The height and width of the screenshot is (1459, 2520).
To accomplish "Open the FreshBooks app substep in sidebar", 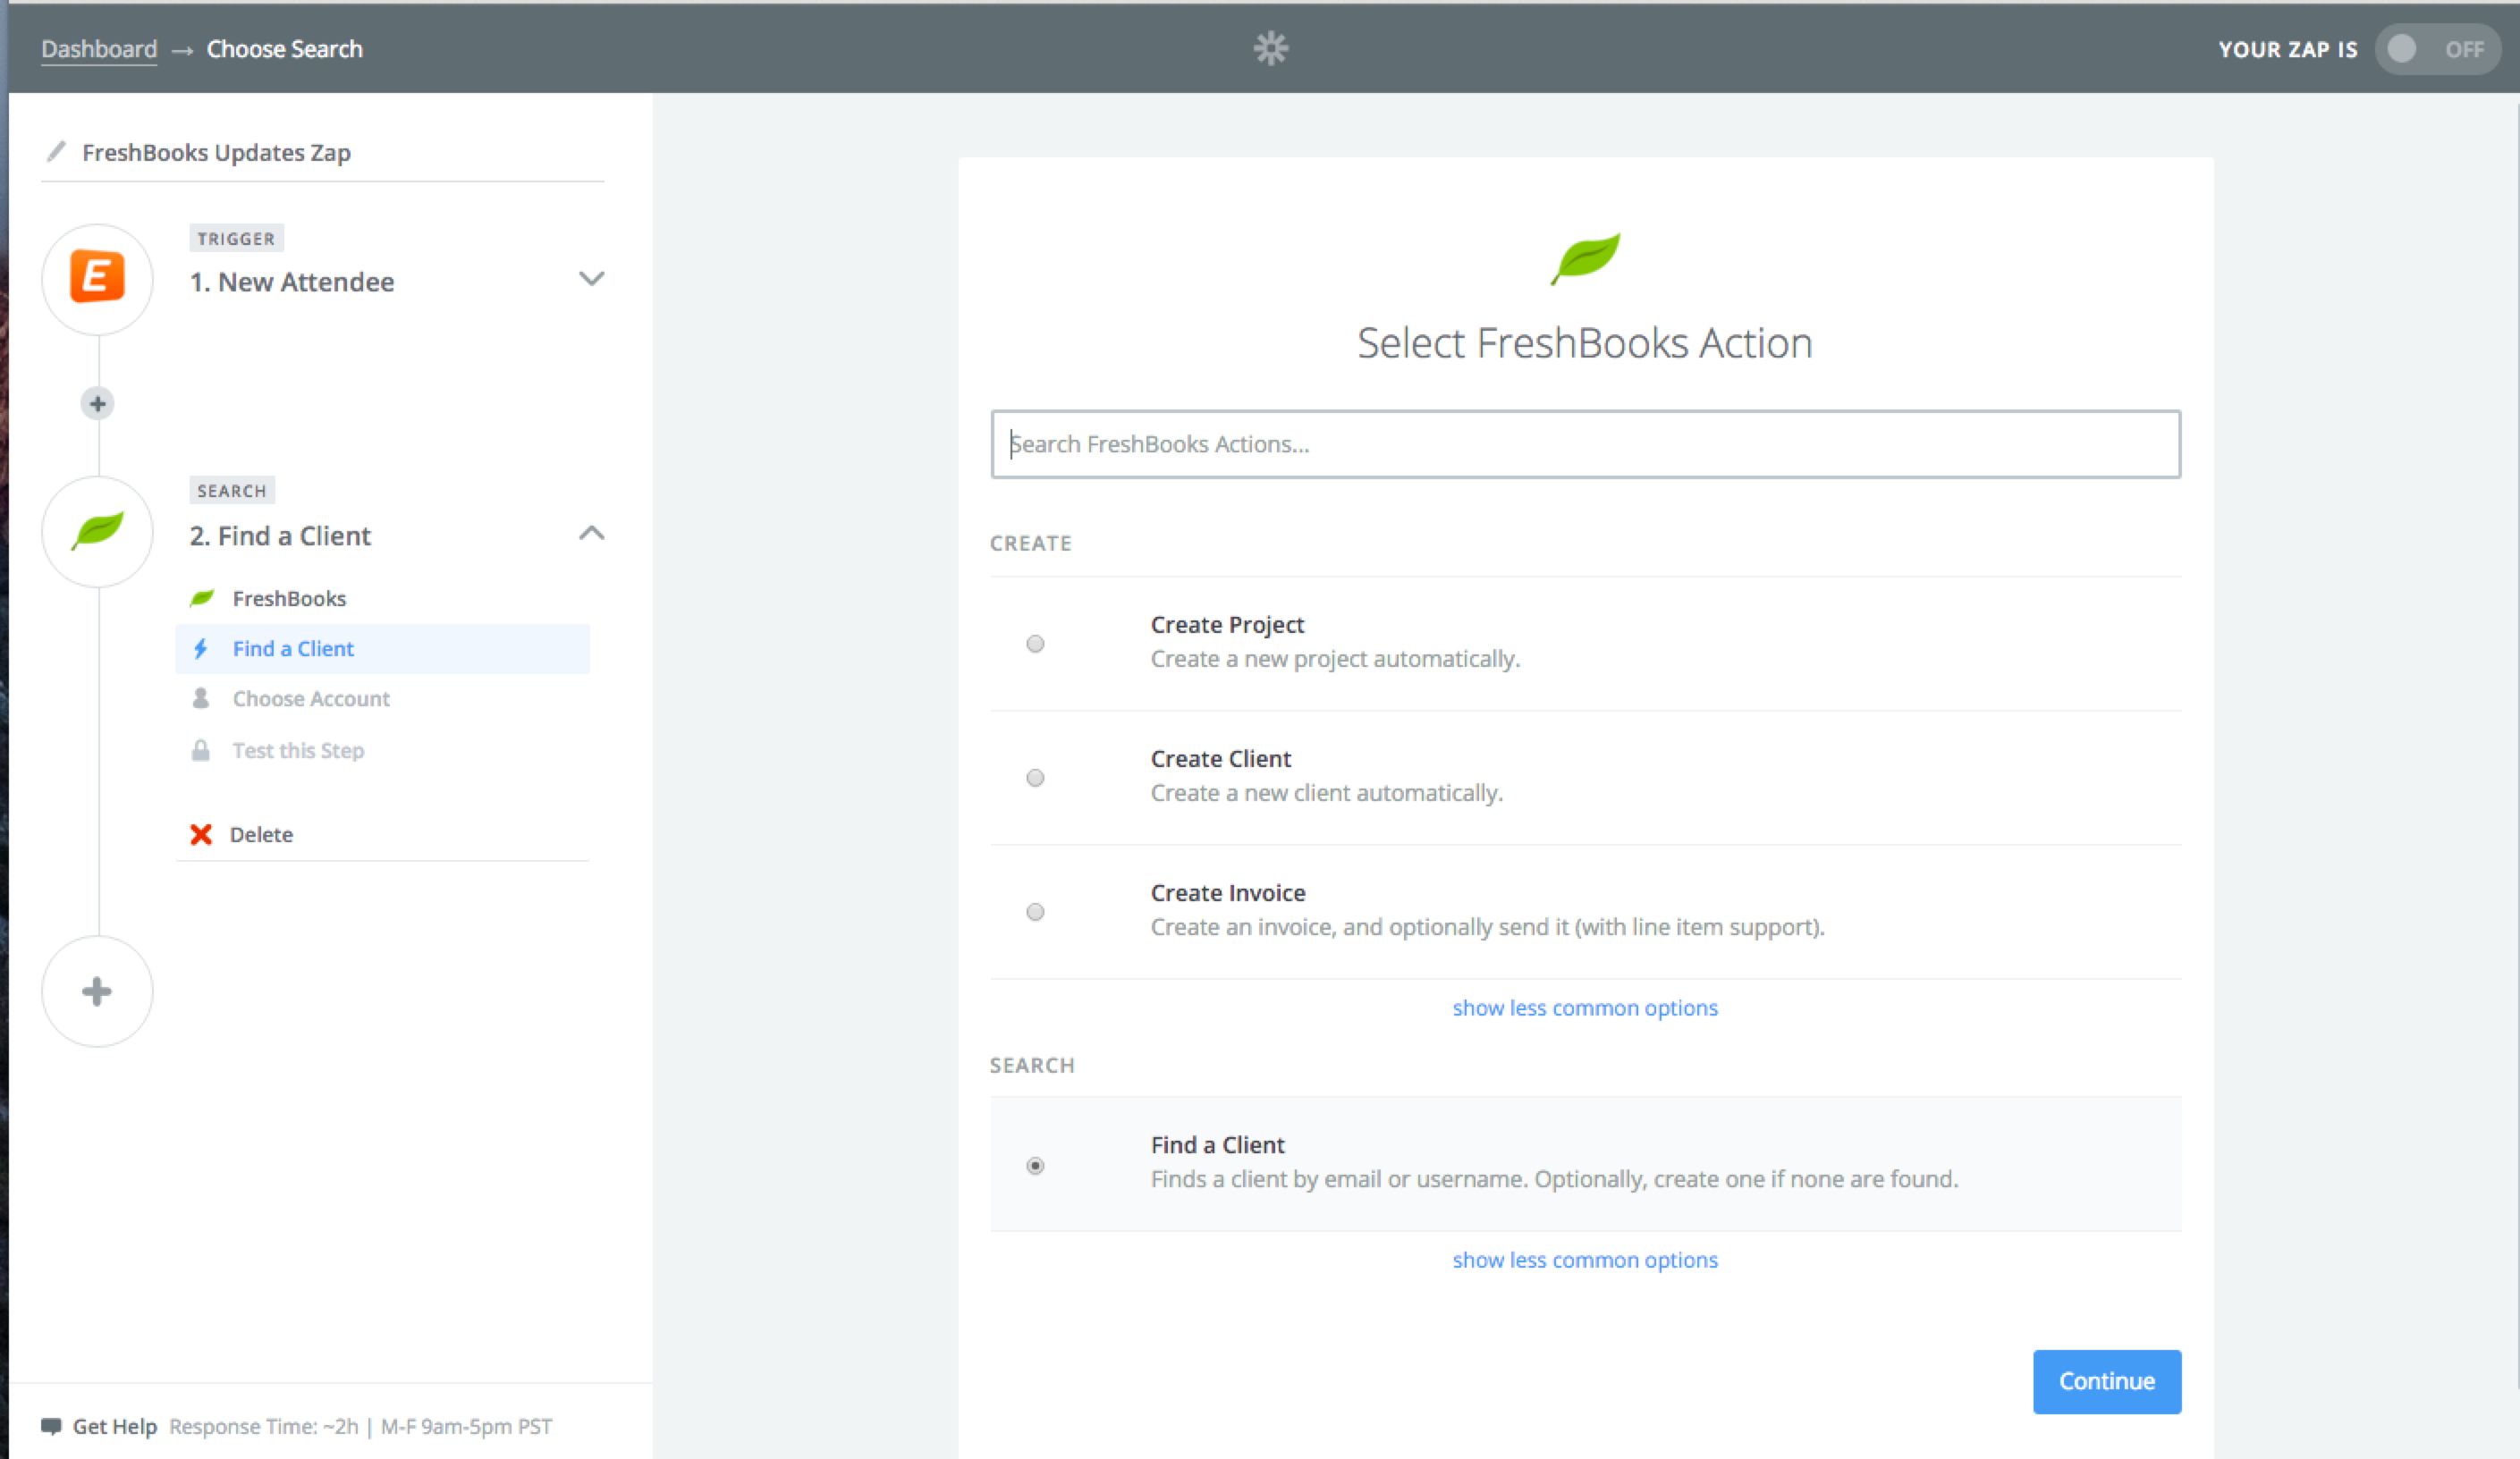I will [288, 598].
